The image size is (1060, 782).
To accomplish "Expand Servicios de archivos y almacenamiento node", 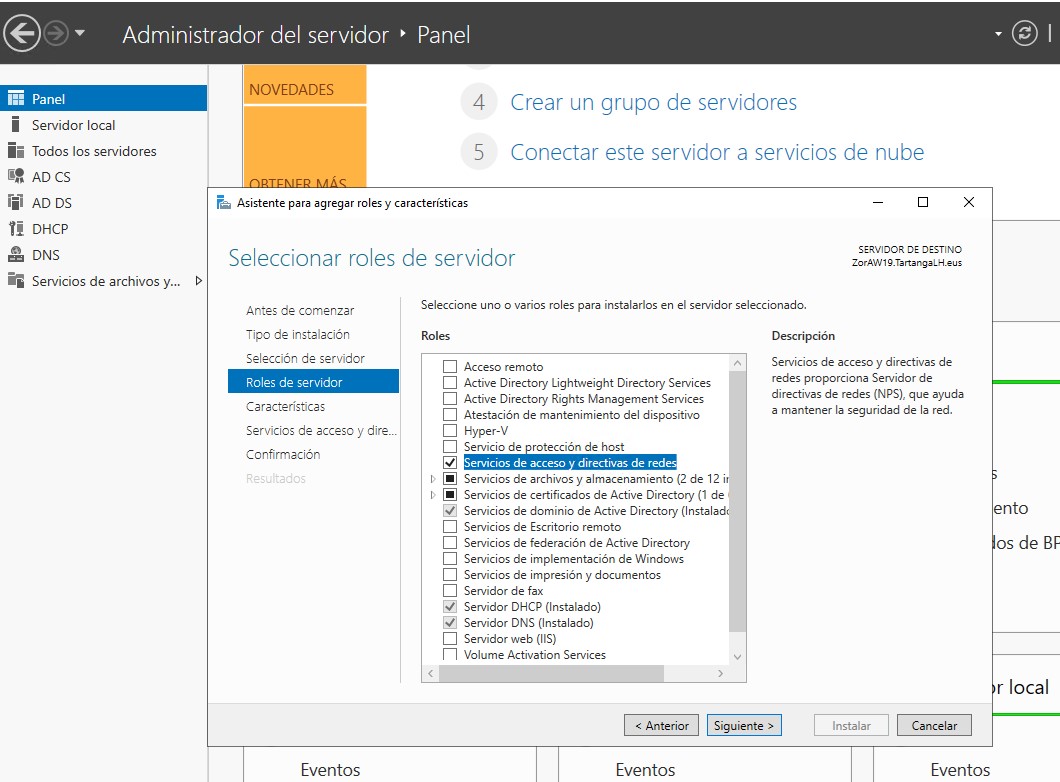I will pyautogui.click(x=433, y=479).
